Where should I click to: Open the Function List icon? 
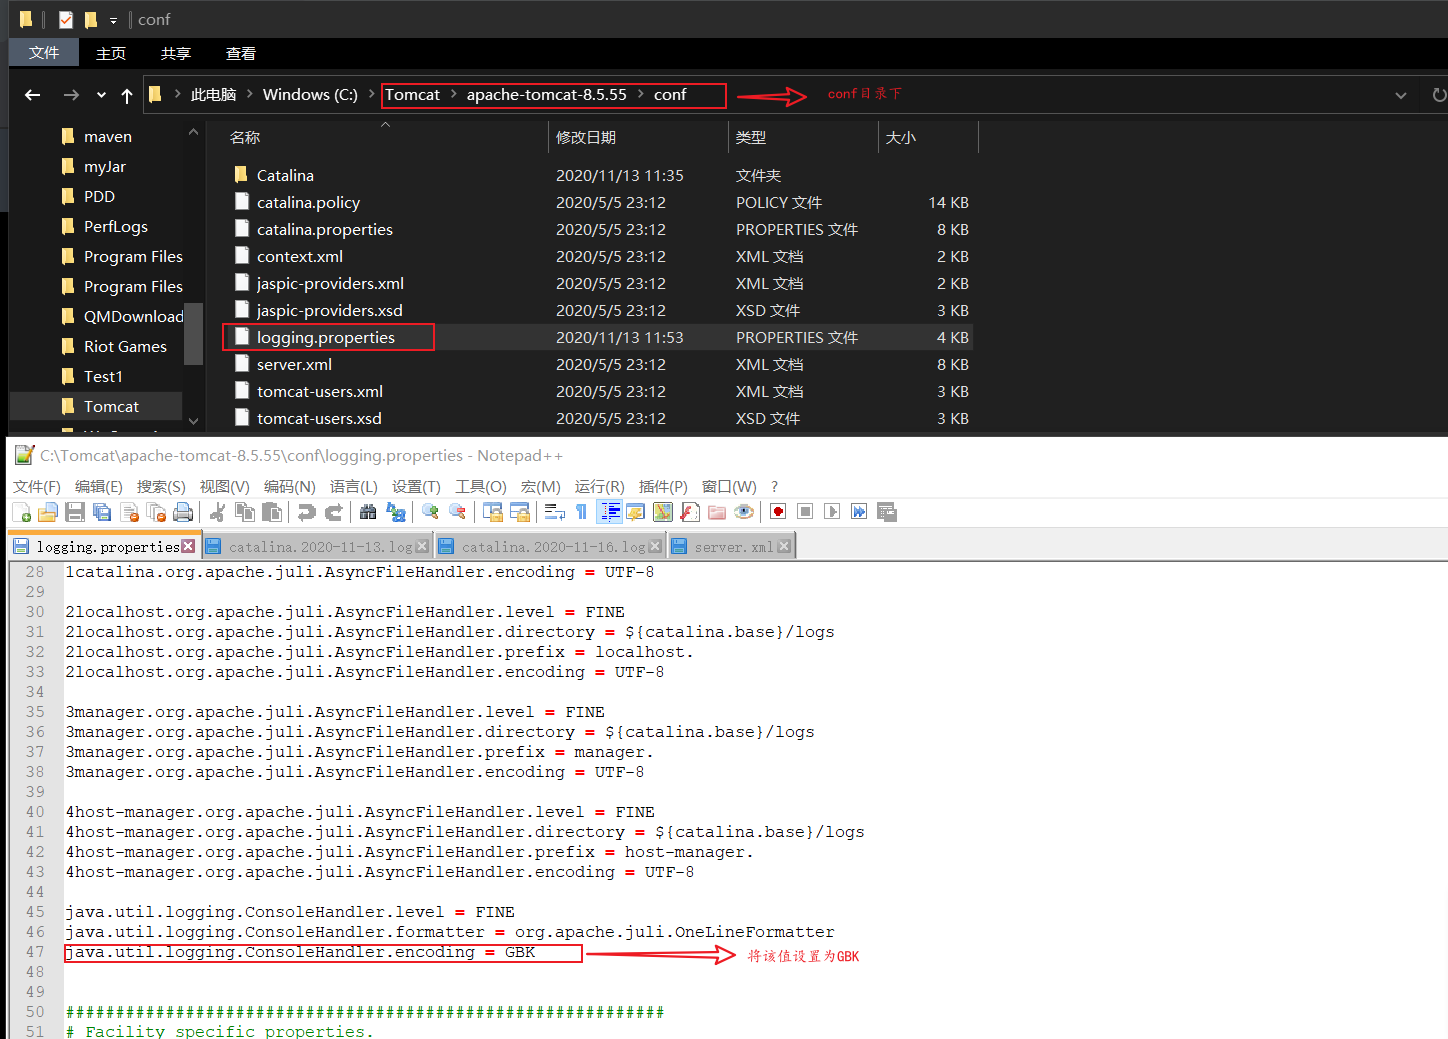pos(689,512)
